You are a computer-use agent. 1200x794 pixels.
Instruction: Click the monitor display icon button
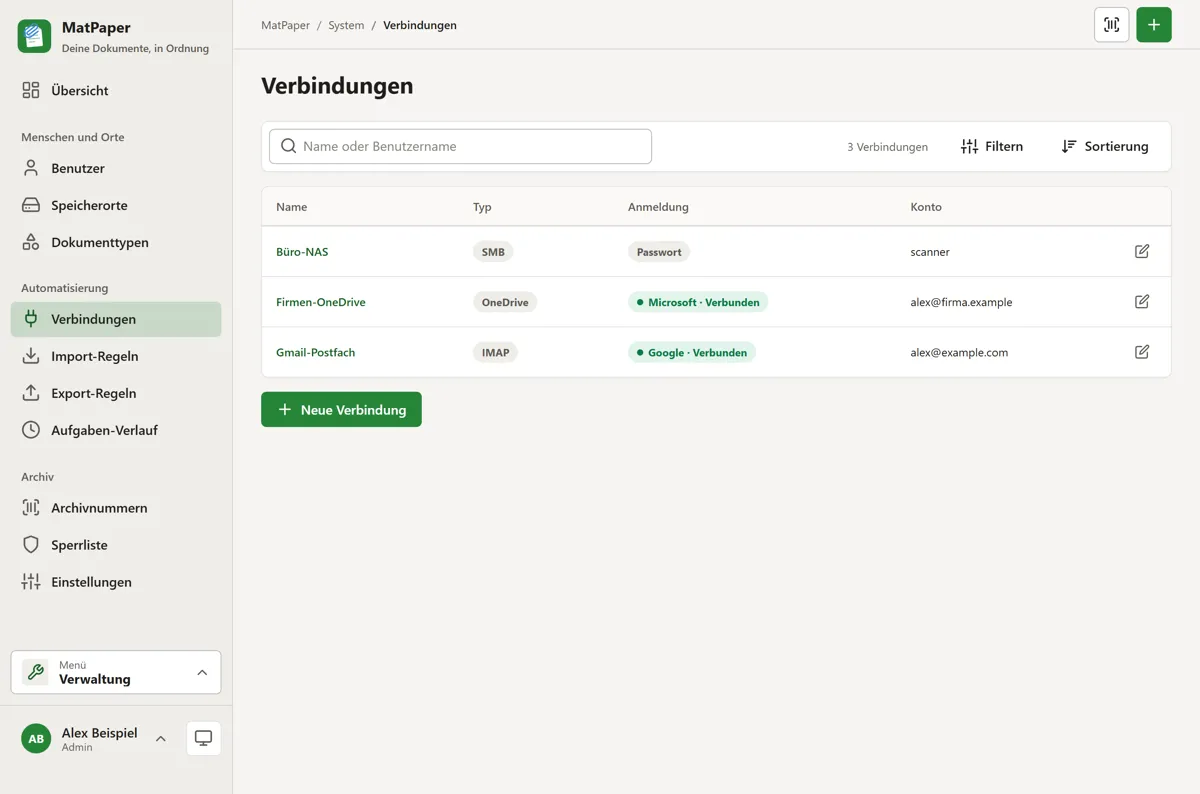tap(204, 739)
